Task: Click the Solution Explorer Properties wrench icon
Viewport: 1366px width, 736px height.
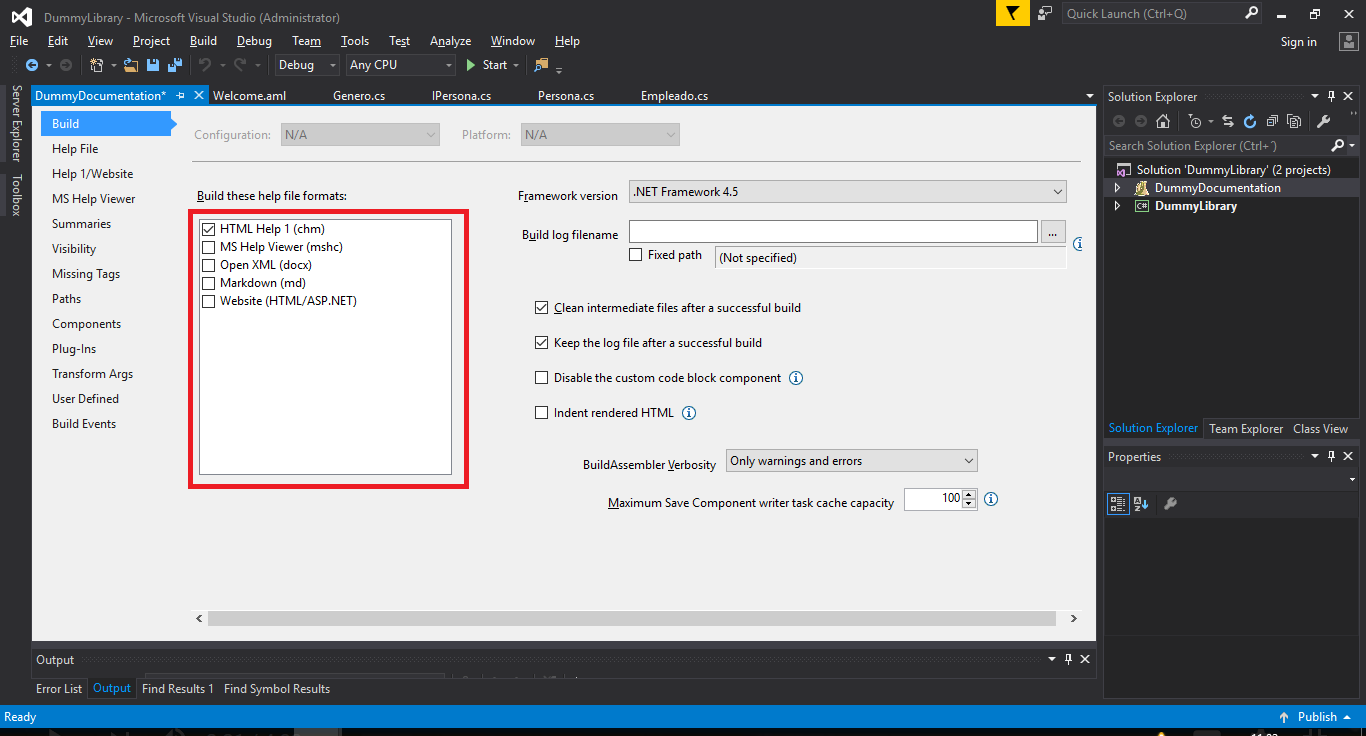Action: [x=1323, y=121]
